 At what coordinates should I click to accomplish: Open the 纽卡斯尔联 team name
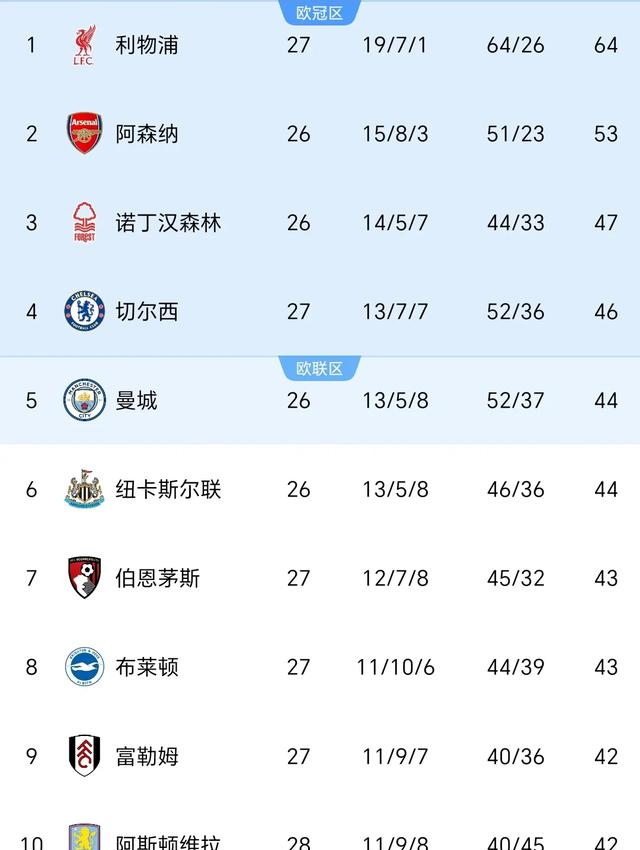(x=168, y=490)
